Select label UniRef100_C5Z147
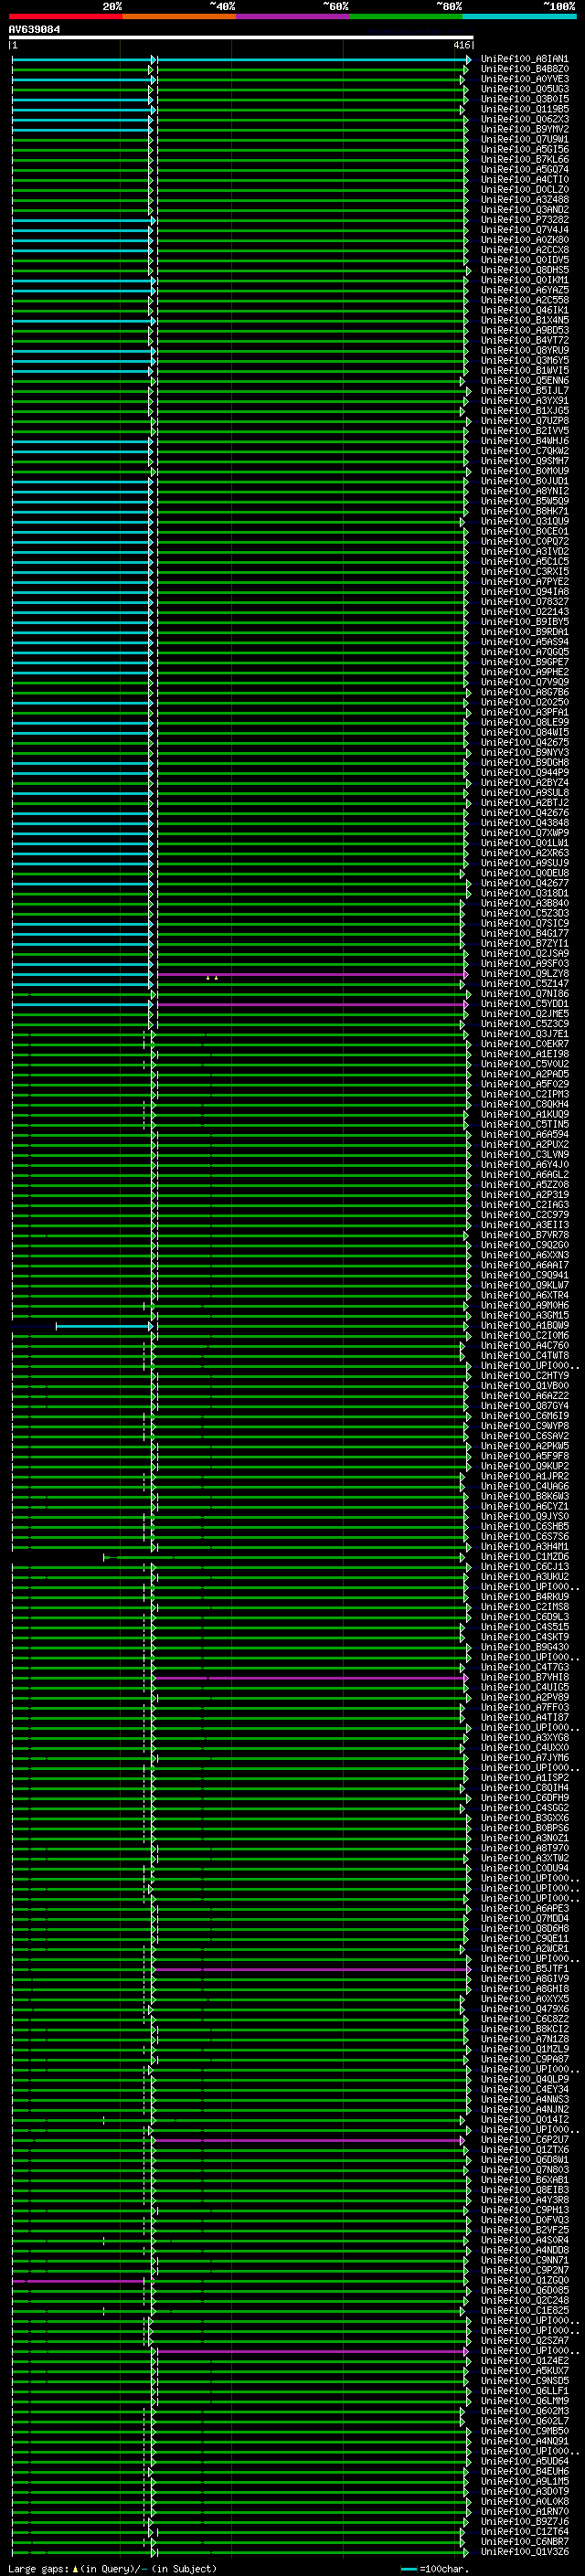 click(x=524, y=984)
